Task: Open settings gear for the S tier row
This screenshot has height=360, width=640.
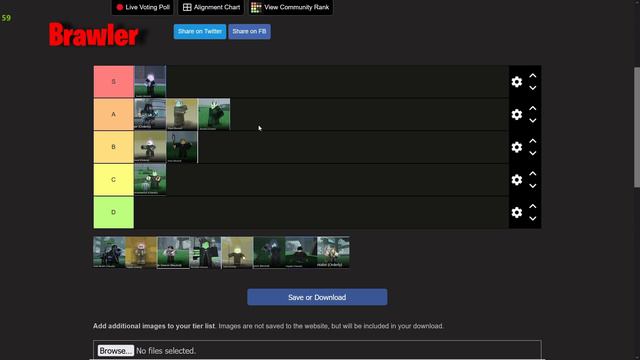Action: point(517,82)
